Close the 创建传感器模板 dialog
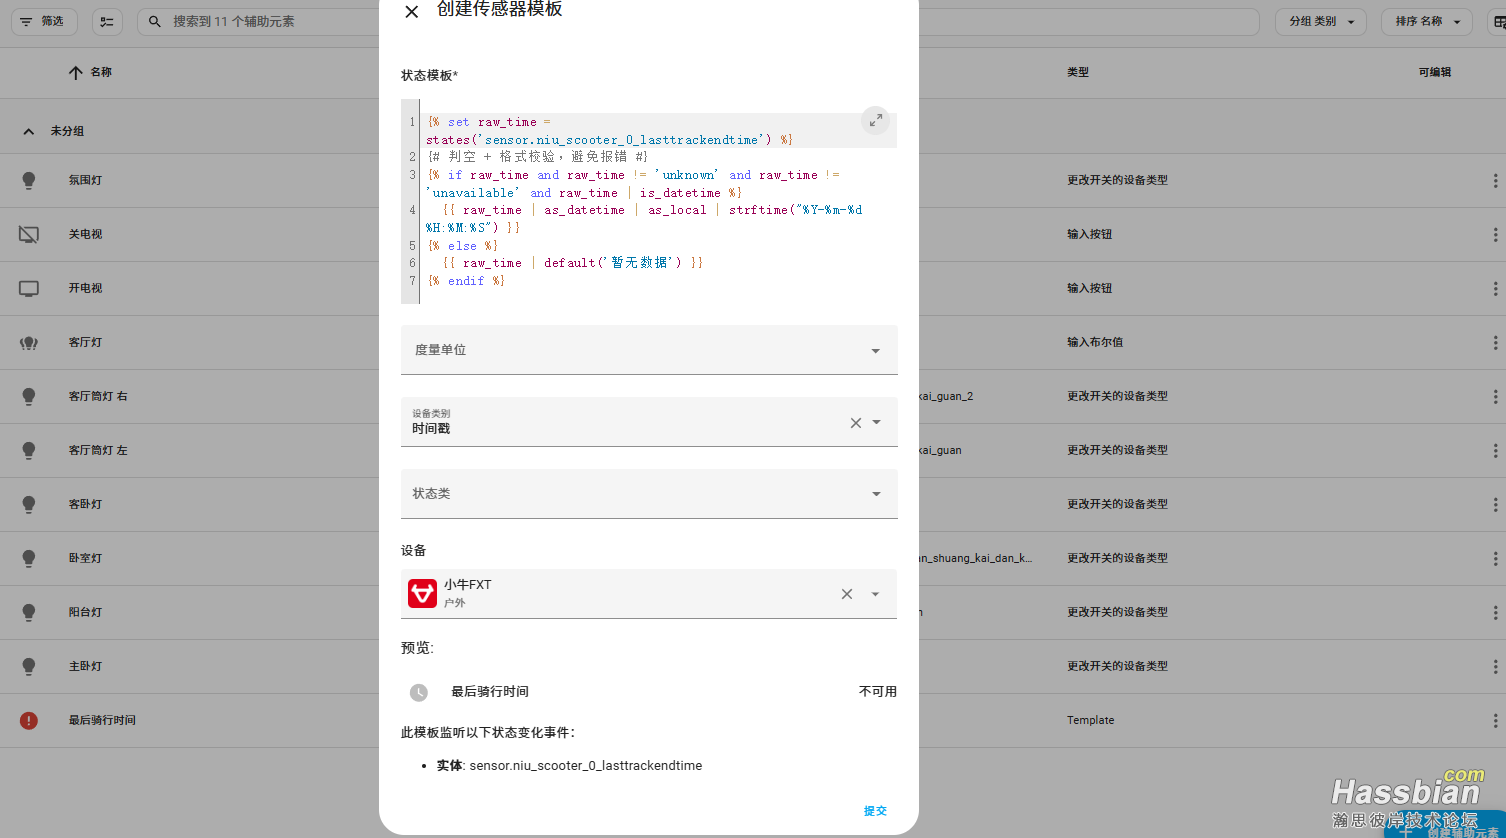The height and width of the screenshot is (838, 1506). click(x=411, y=12)
